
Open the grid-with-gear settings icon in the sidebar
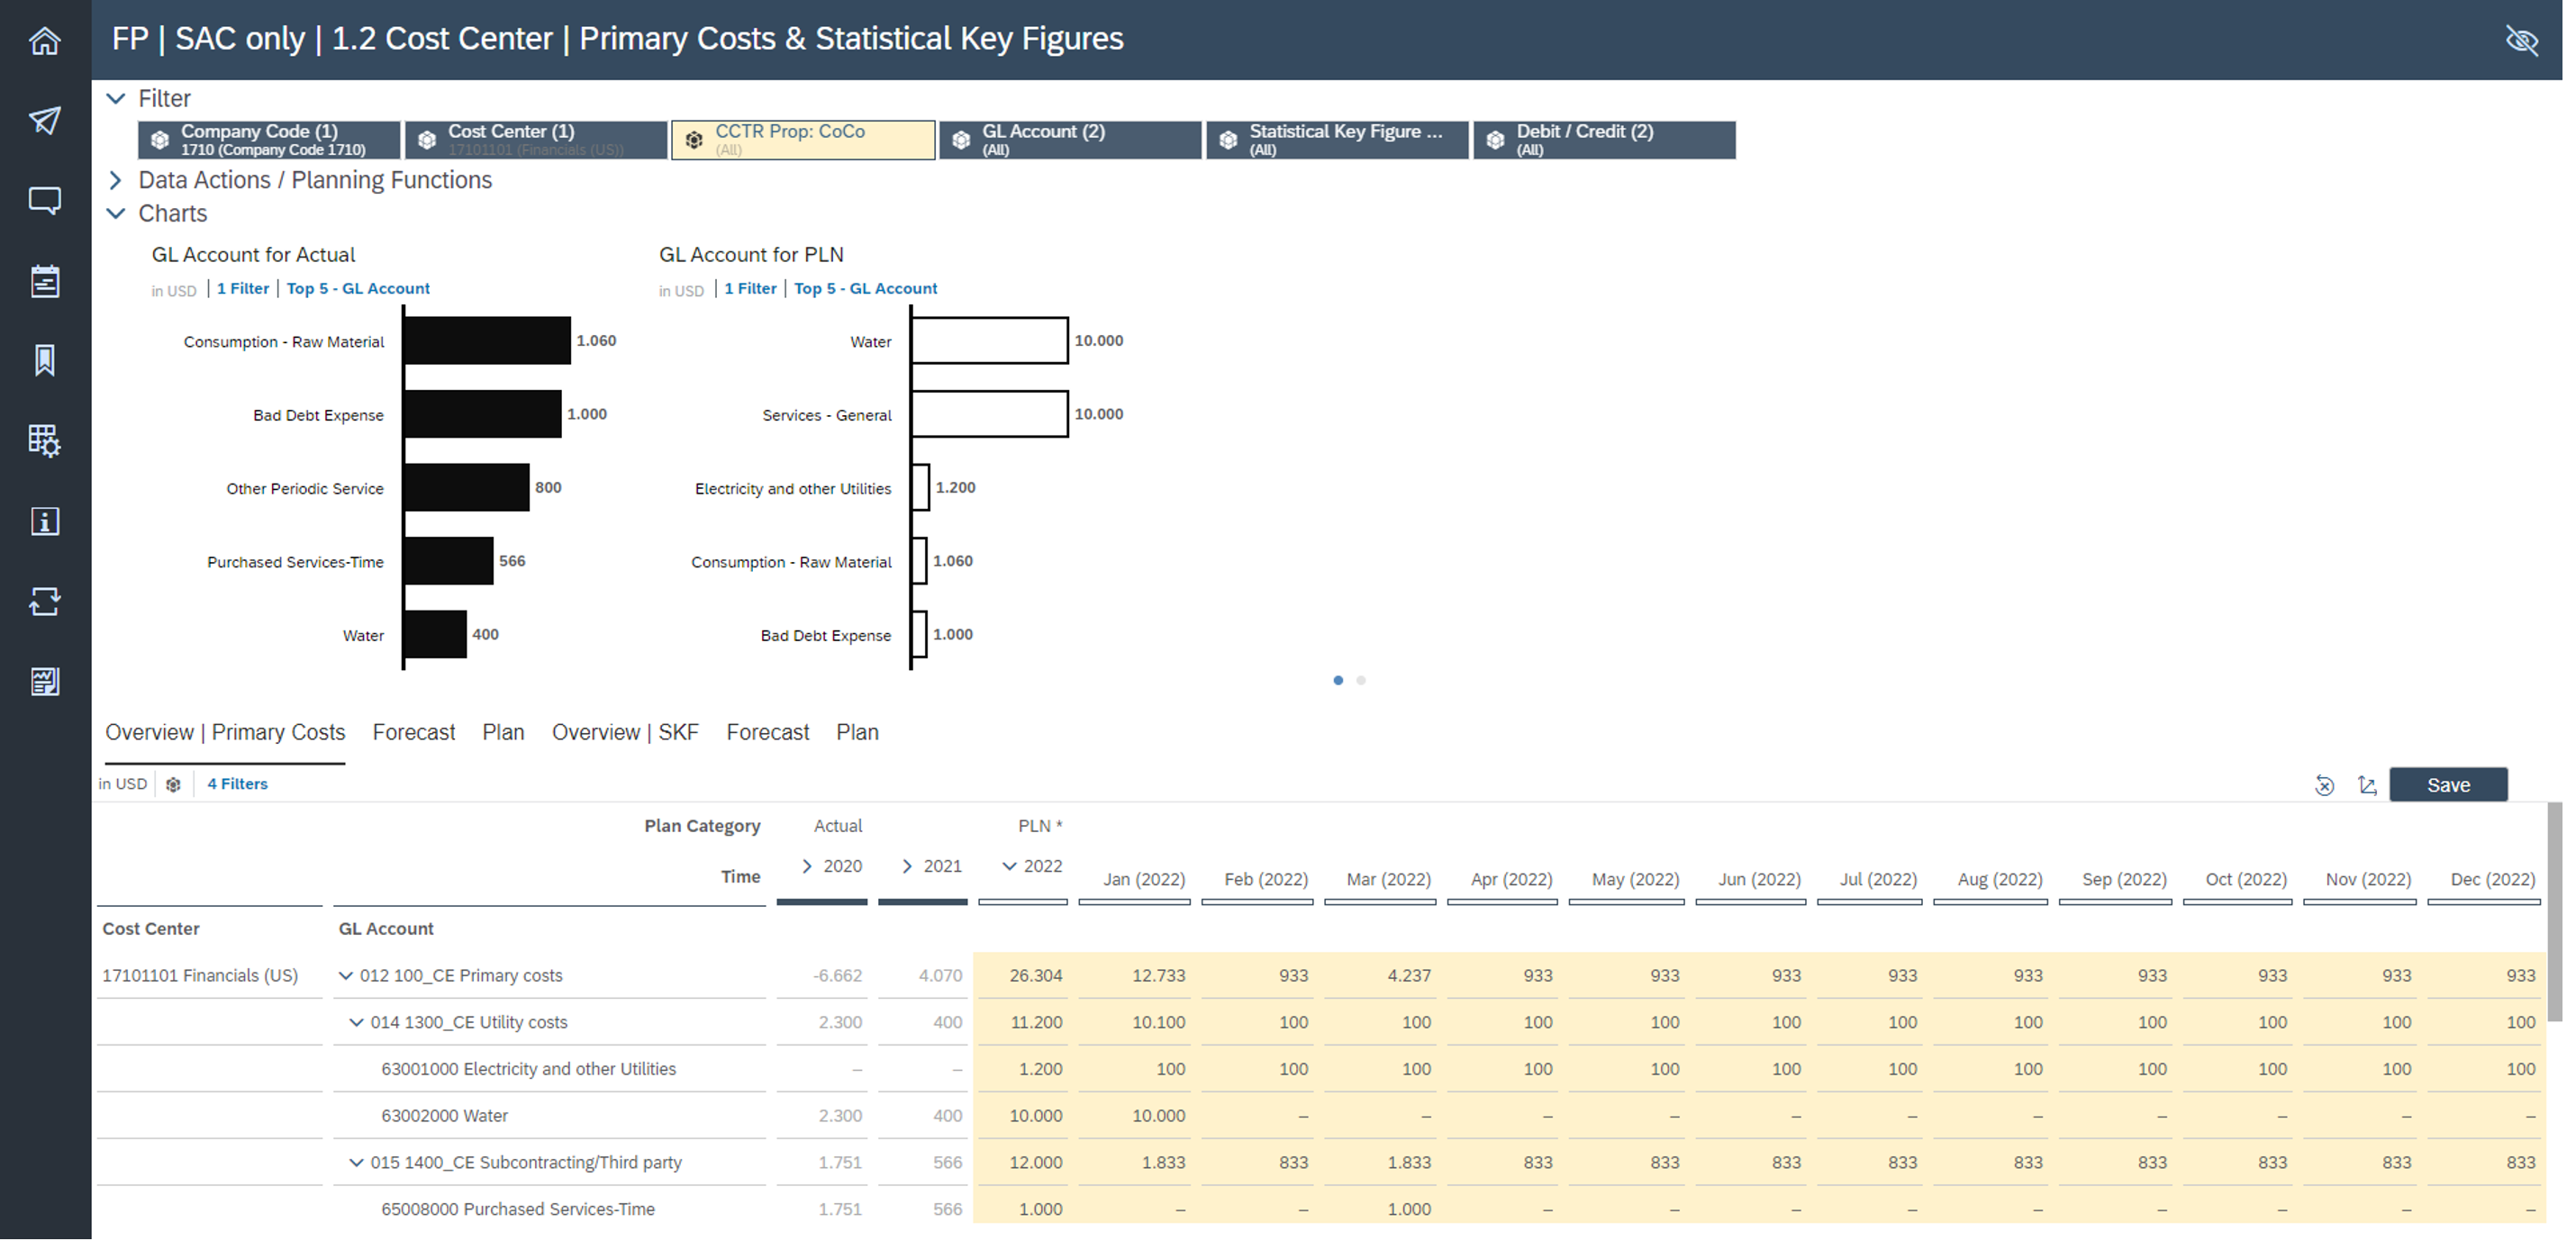pos(45,441)
